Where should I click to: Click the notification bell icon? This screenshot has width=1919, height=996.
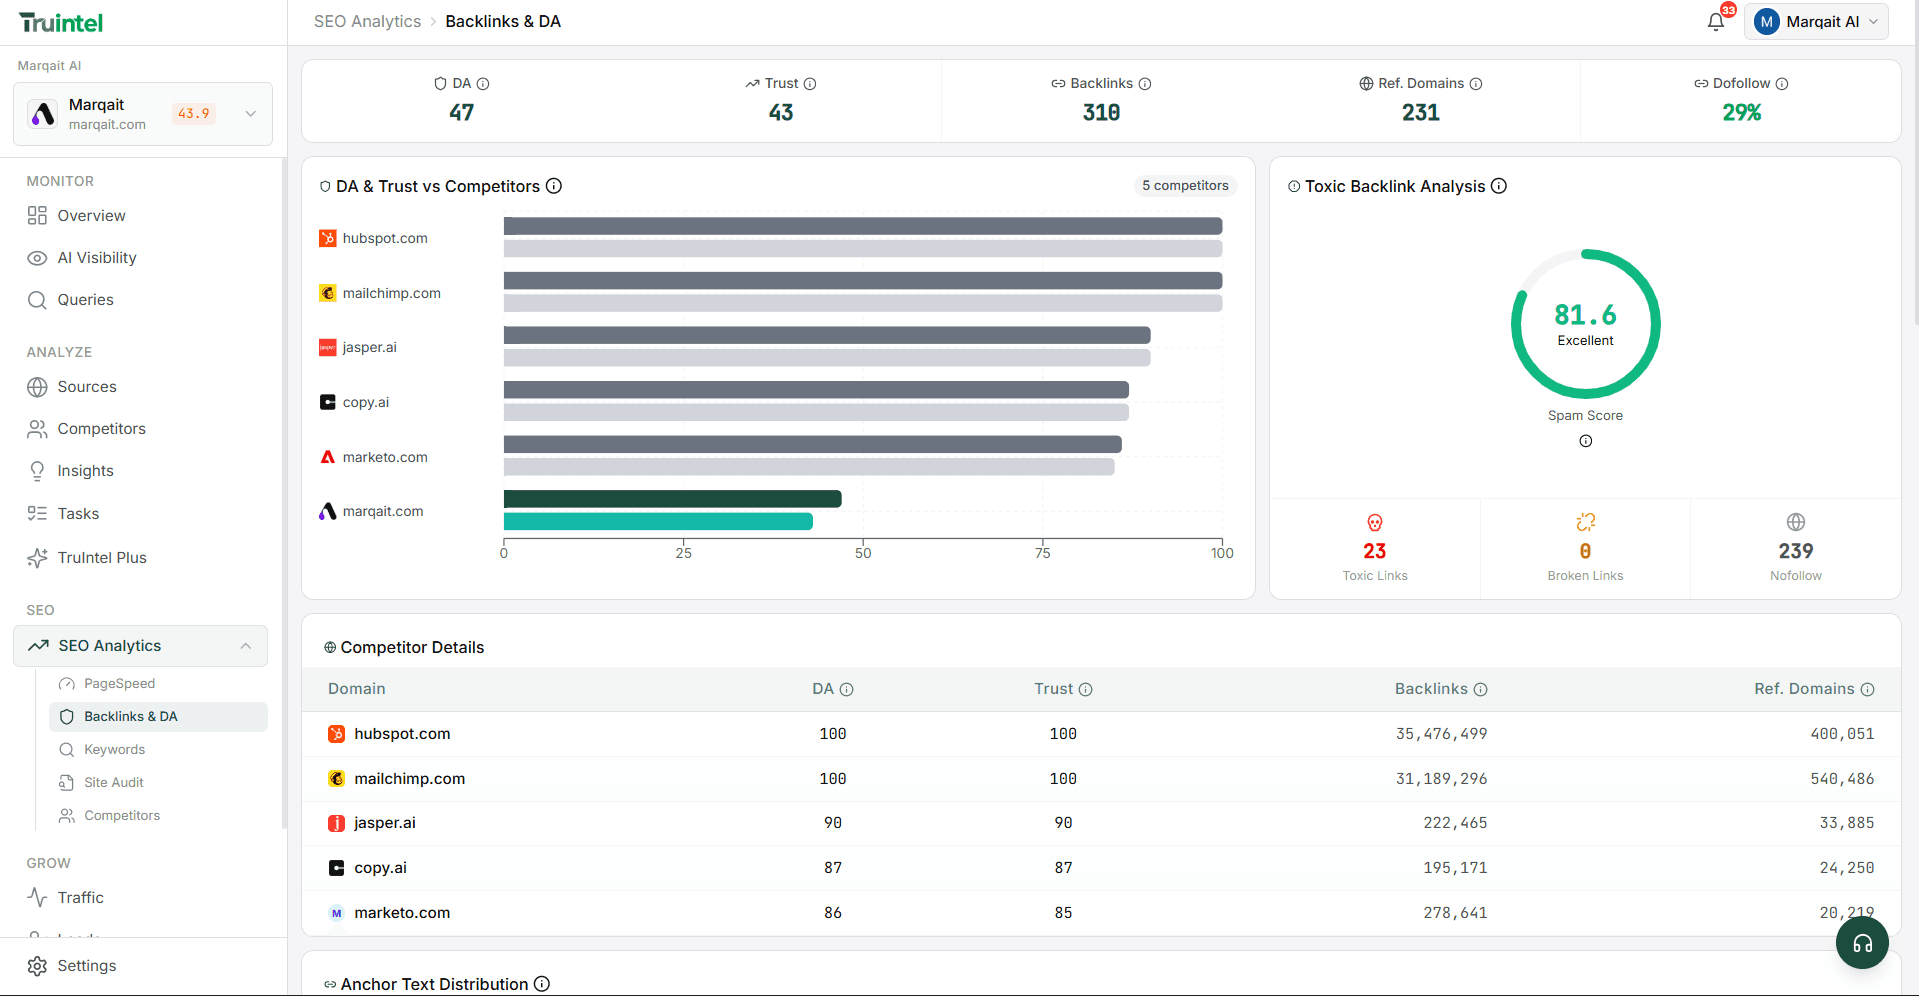pos(1716,21)
